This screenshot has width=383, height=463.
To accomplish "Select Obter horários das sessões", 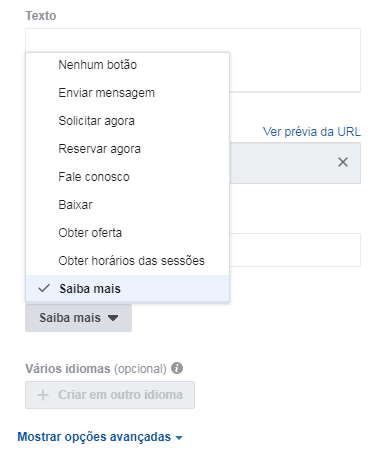I will coord(127,261).
